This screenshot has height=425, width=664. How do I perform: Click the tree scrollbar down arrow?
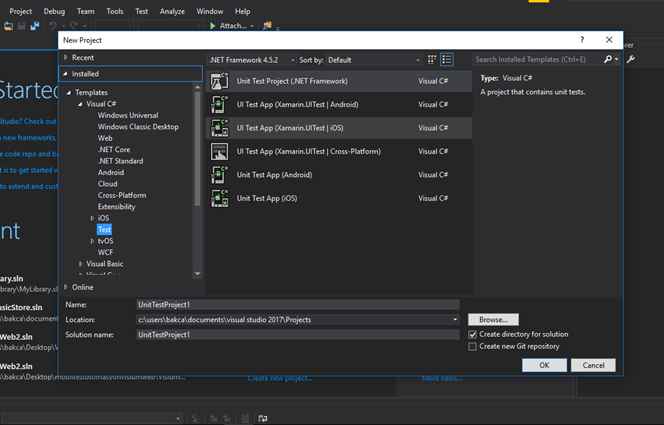click(197, 274)
